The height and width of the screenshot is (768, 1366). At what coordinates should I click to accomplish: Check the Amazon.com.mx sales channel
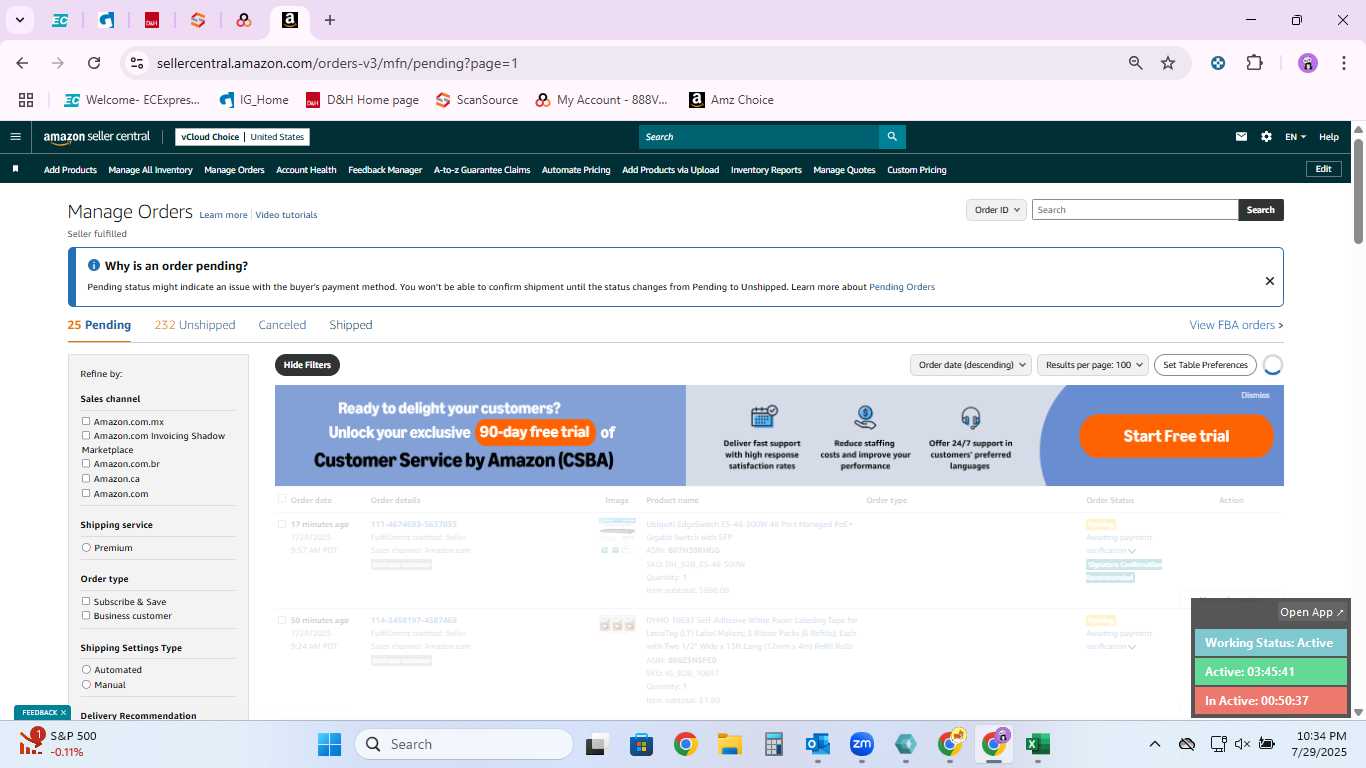click(x=86, y=422)
